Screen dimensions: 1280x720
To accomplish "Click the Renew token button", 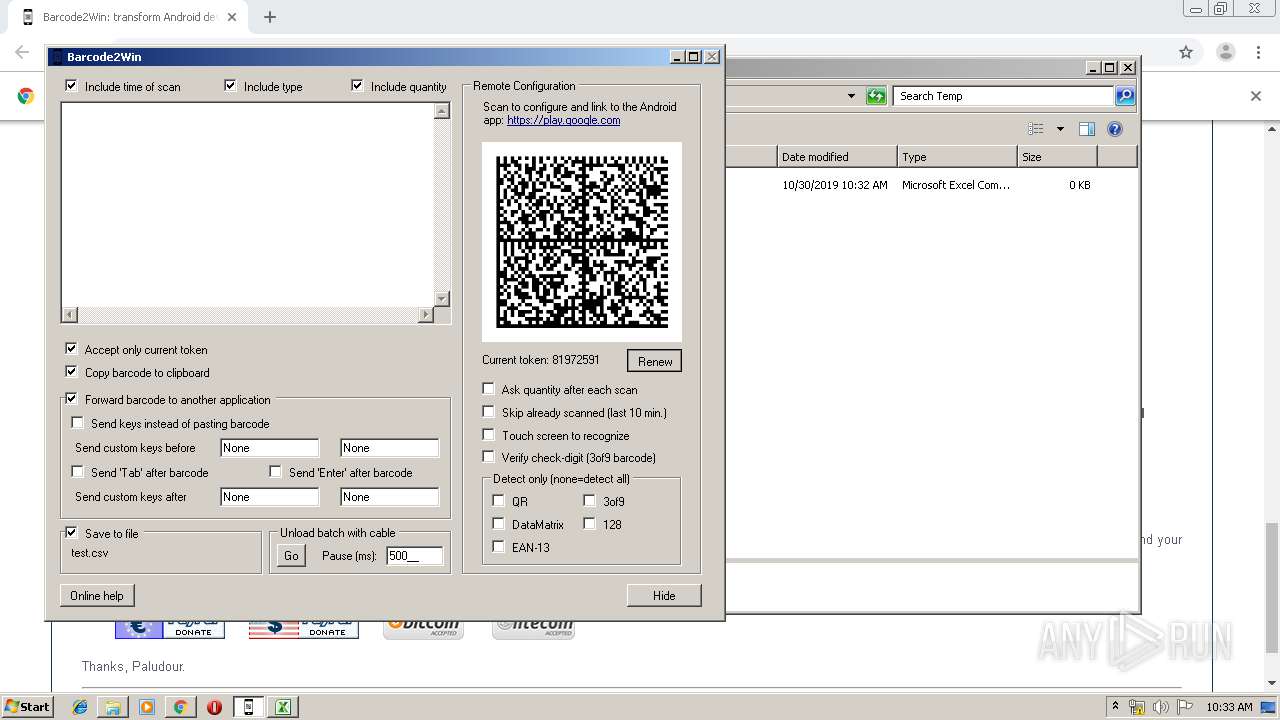I will pos(655,361).
